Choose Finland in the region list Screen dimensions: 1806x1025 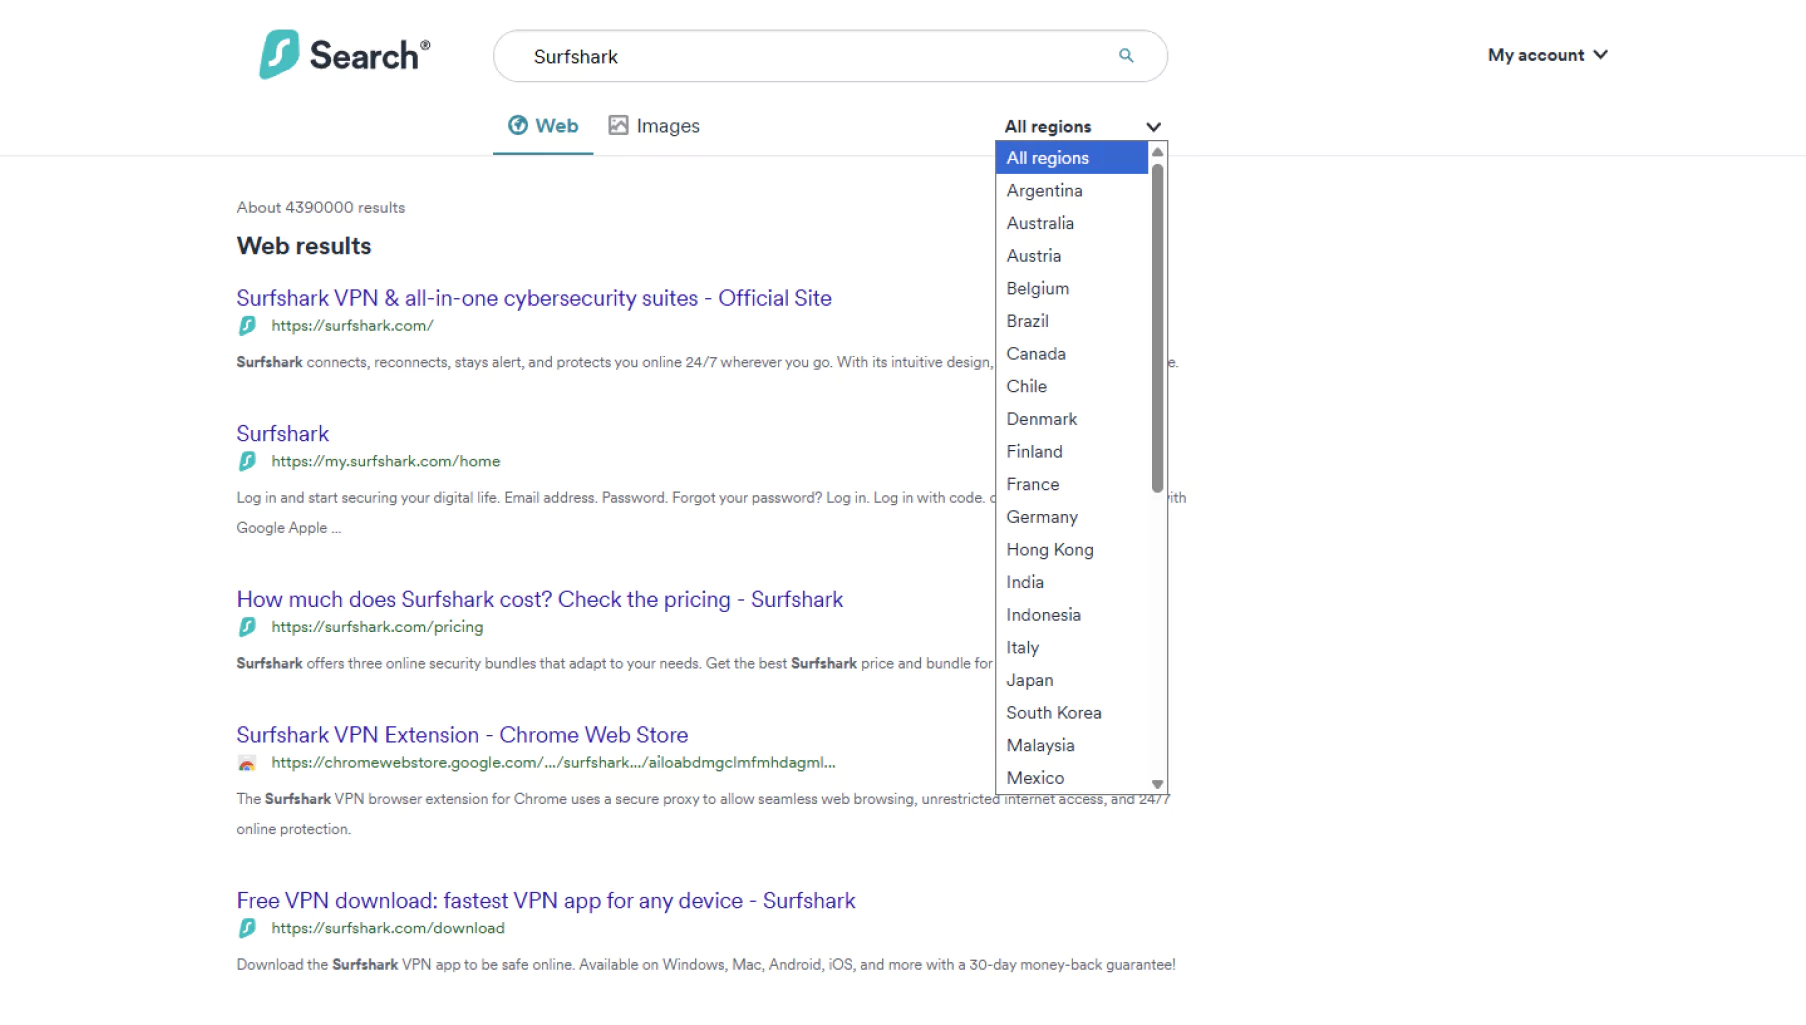(1072, 452)
